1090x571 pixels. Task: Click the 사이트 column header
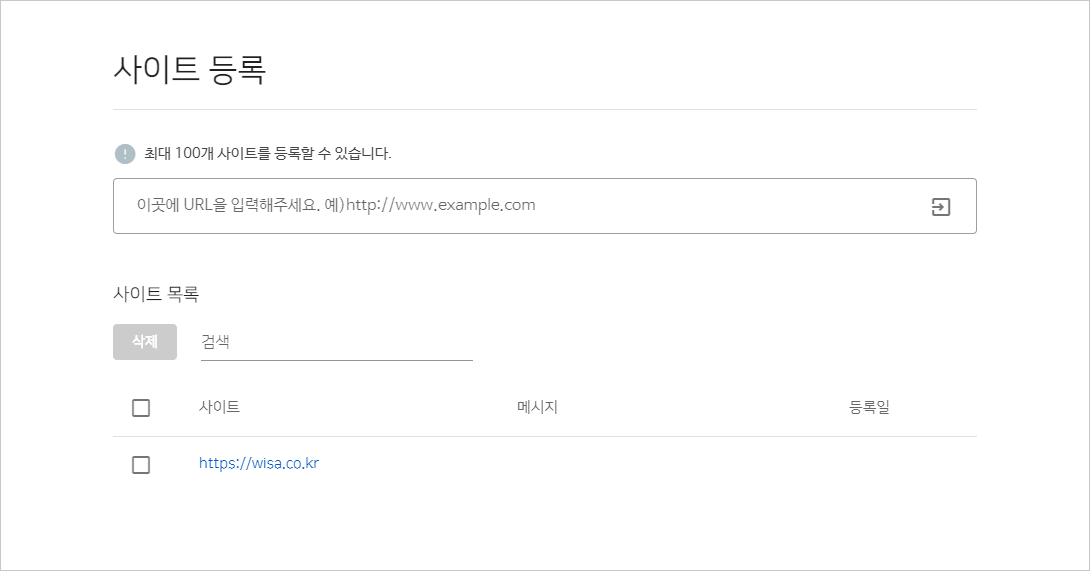(x=220, y=407)
